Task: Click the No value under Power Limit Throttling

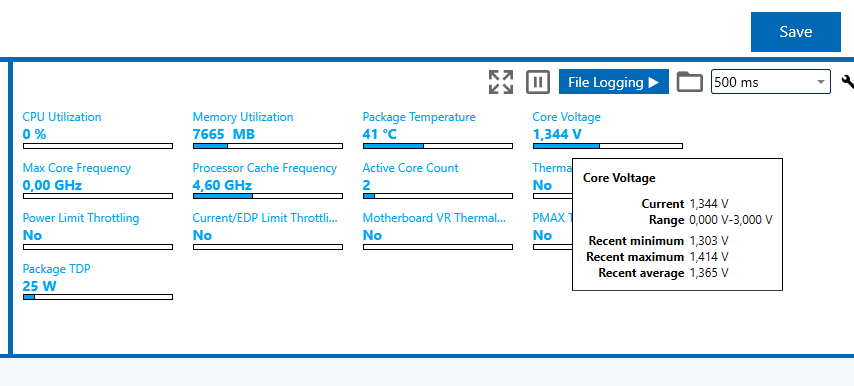Action: (x=32, y=235)
